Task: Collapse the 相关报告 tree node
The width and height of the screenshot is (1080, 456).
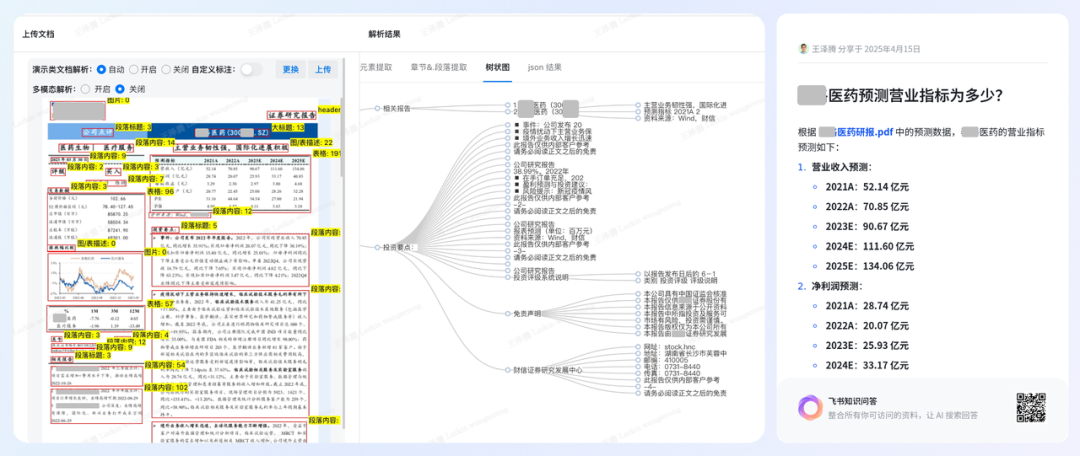Action: click(377, 108)
